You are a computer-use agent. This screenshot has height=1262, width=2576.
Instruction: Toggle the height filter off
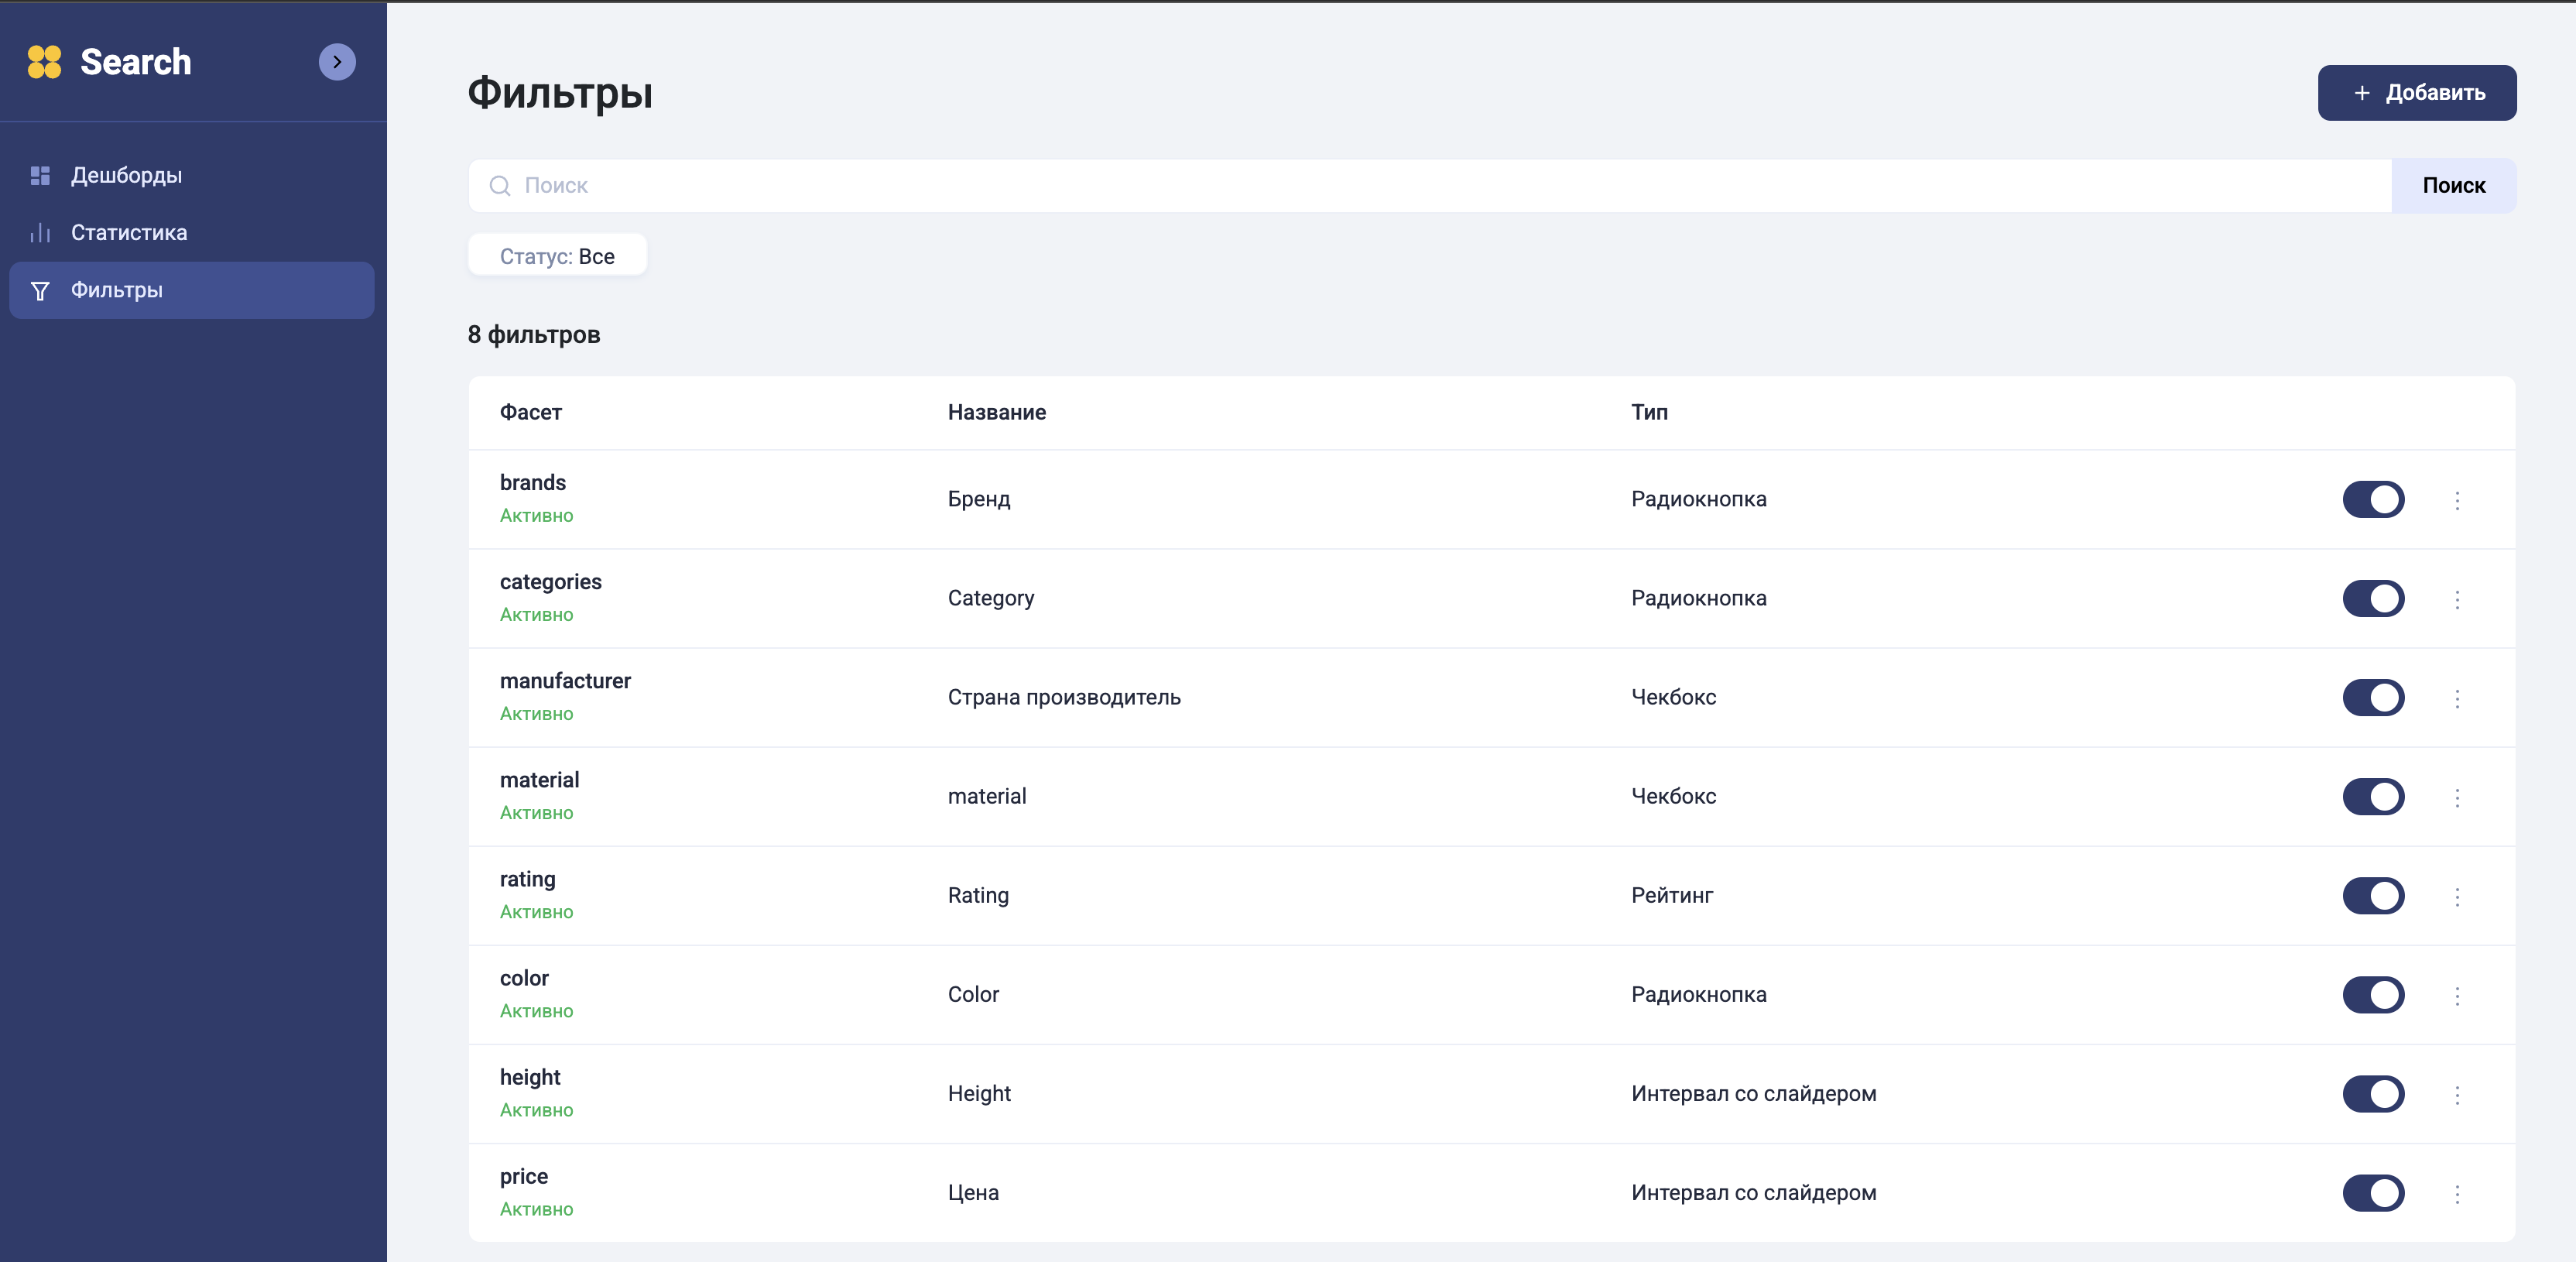pyautogui.click(x=2374, y=1094)
